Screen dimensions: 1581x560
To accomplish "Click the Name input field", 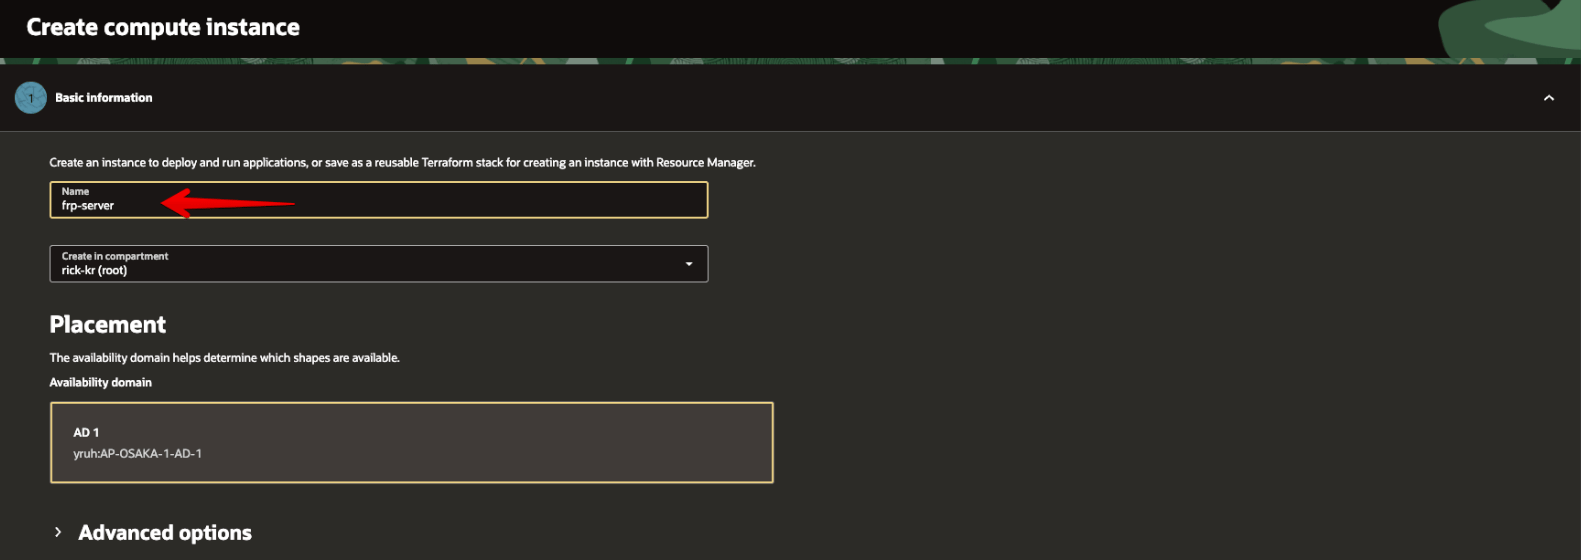I will [378, 199].
